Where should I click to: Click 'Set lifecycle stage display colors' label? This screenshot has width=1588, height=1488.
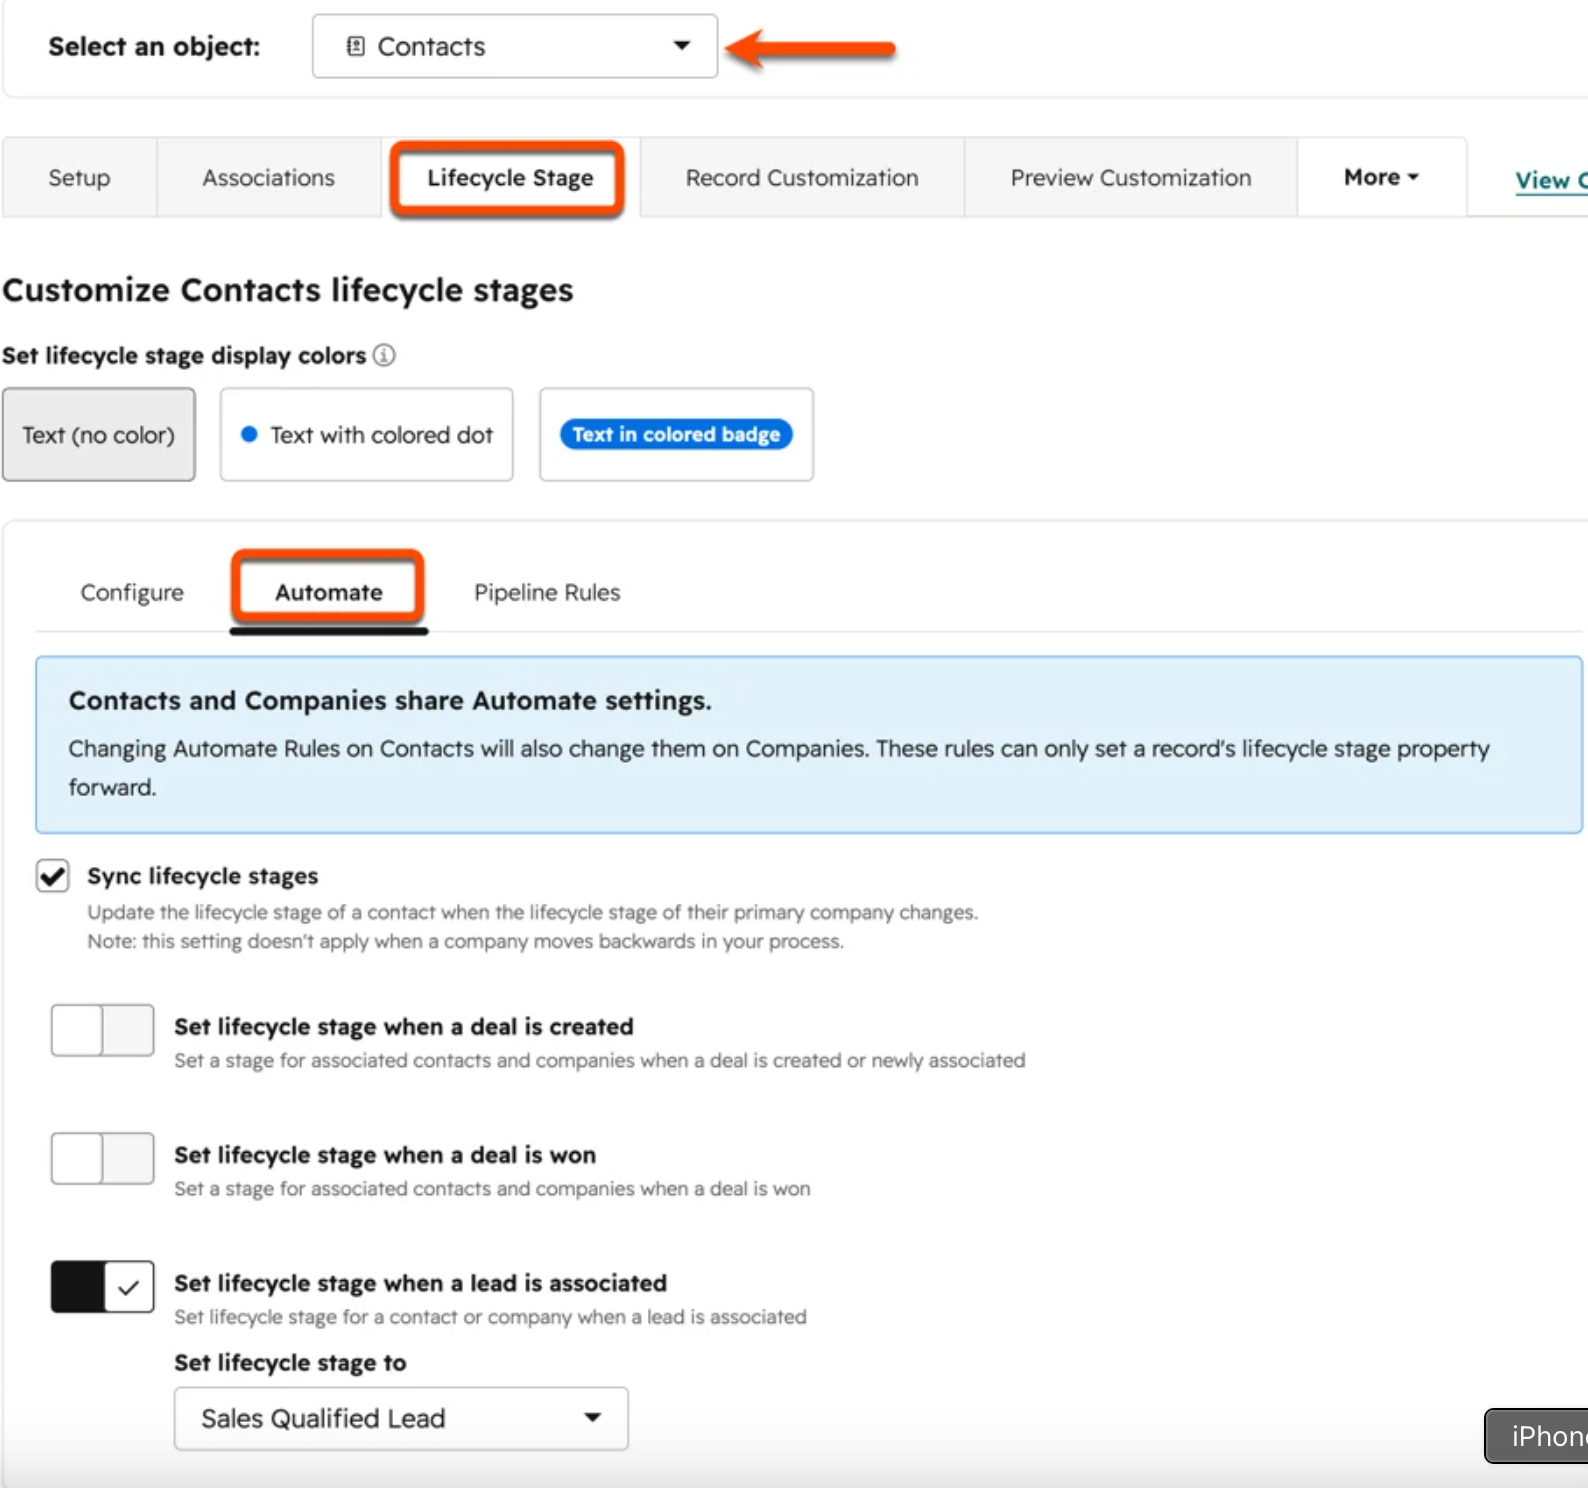pyautogui.click(x=184, y=356)
